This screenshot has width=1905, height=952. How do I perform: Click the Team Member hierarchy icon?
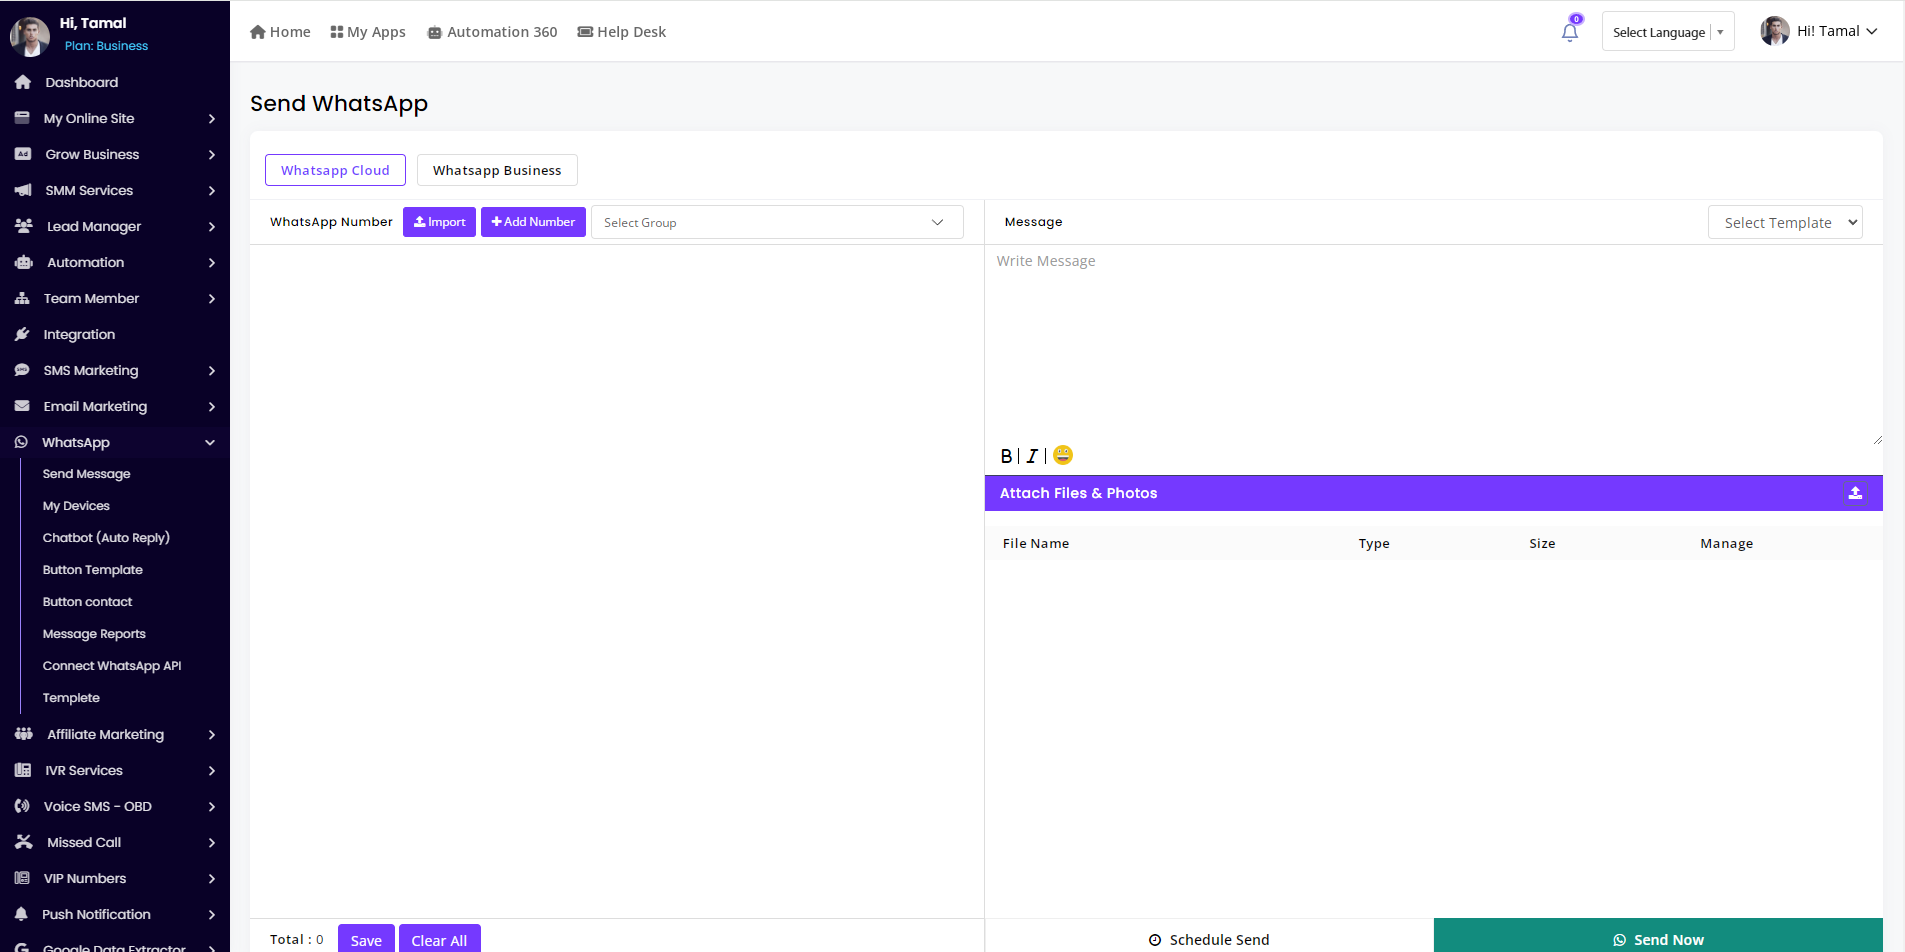coord(22,298)
